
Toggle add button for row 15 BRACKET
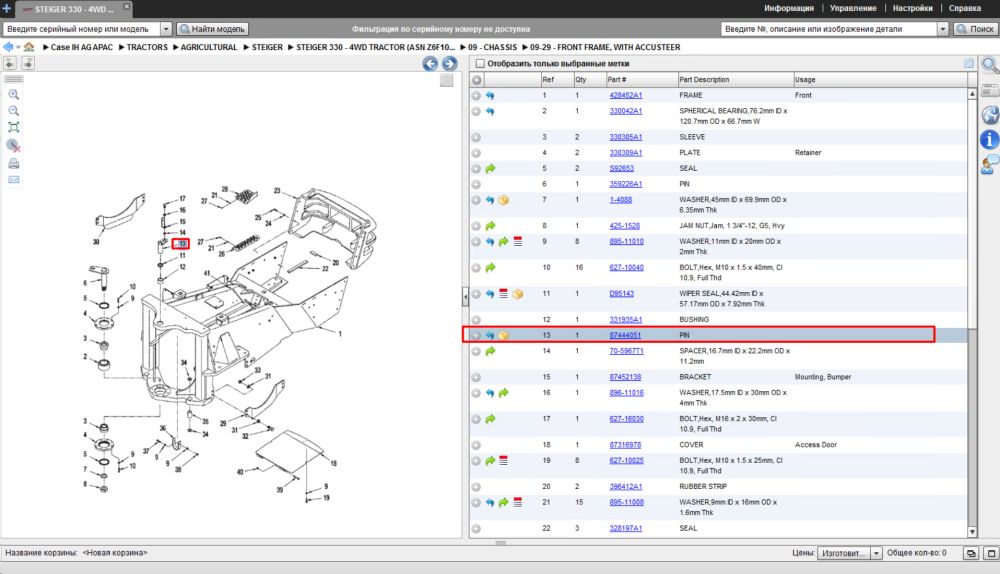476,377
